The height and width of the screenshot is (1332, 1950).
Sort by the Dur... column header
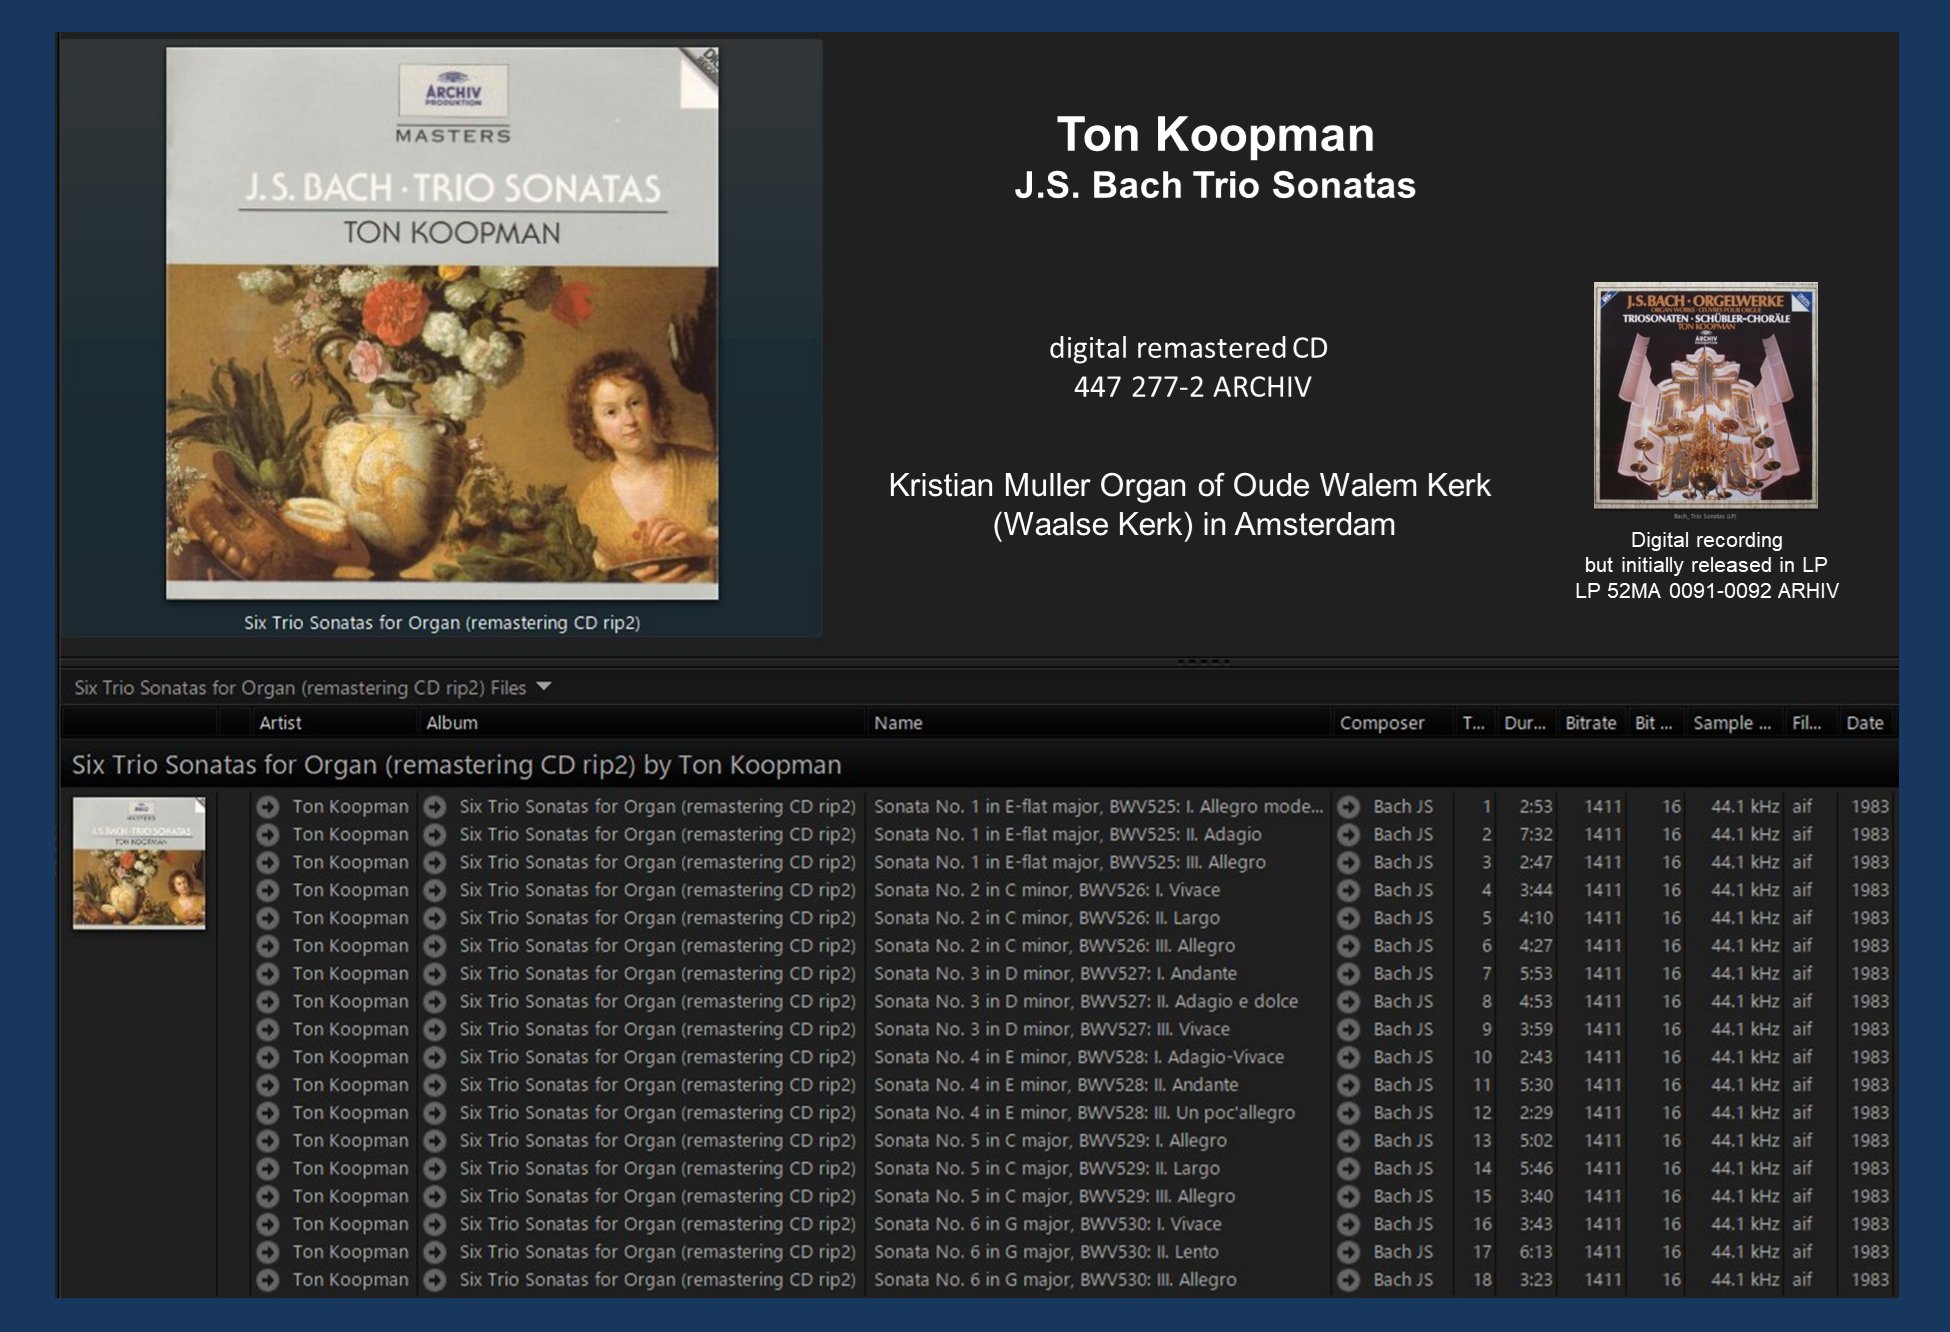pos(1525,723)
